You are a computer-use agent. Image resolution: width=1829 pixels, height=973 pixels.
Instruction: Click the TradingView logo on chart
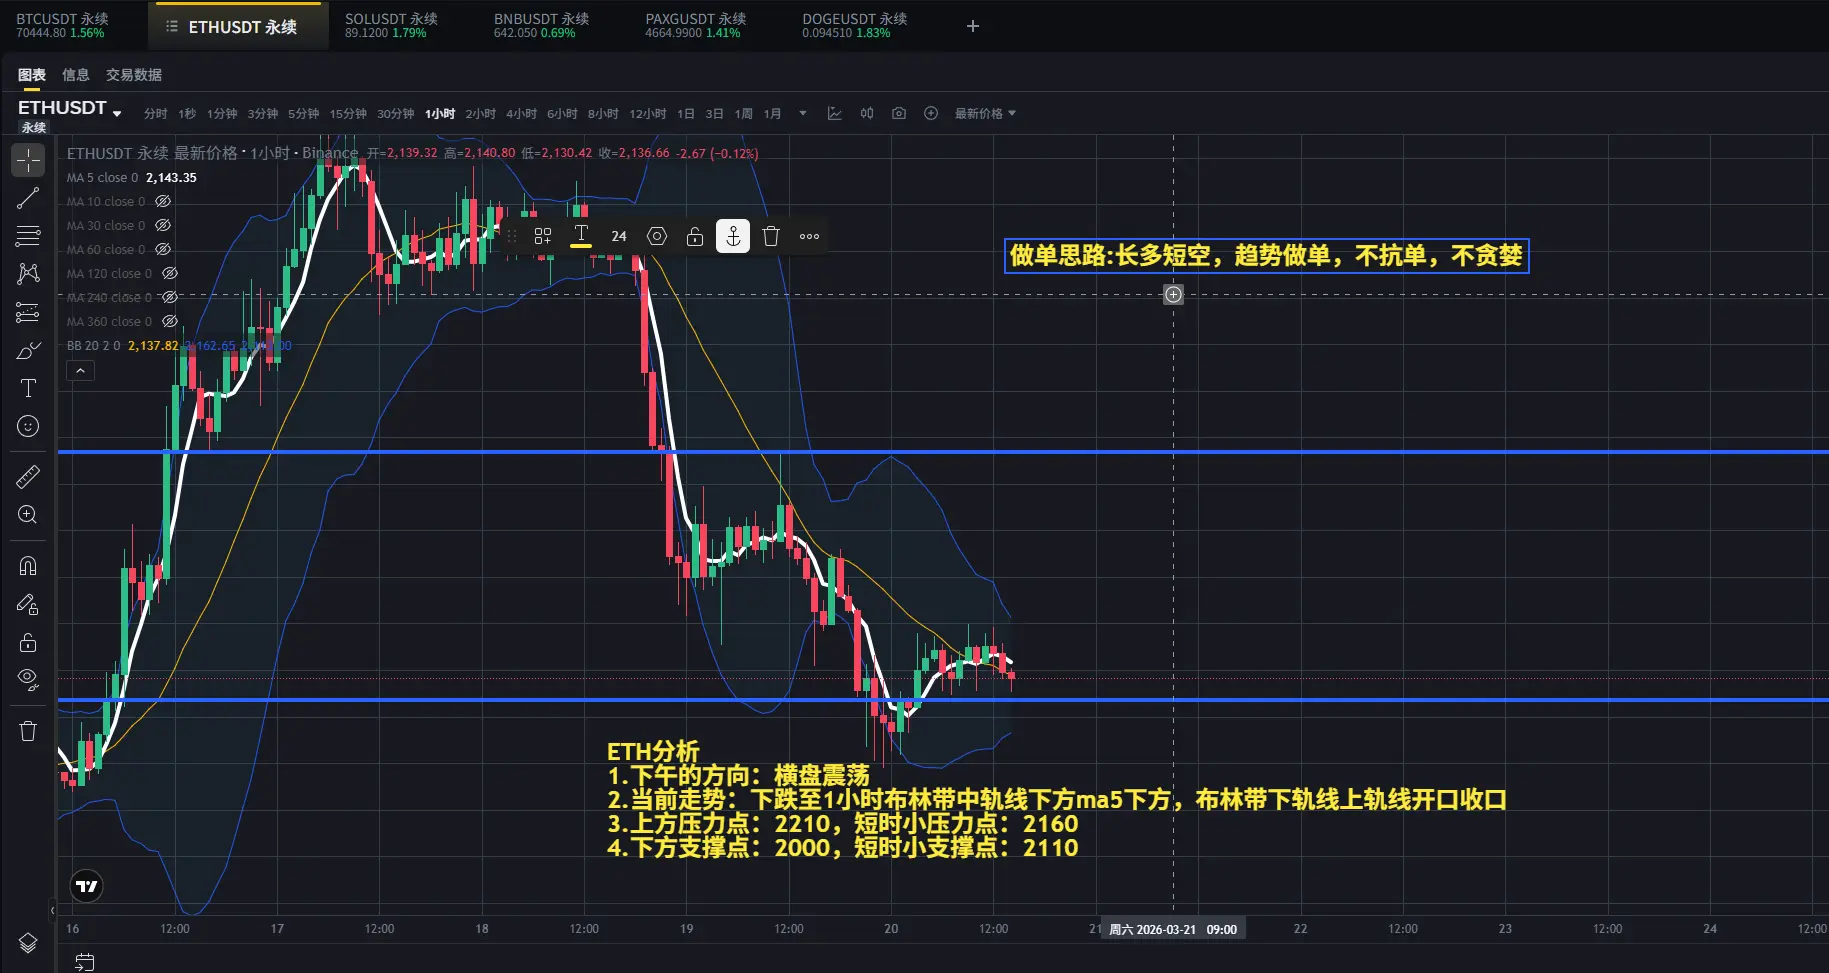(x=87, y=886)
